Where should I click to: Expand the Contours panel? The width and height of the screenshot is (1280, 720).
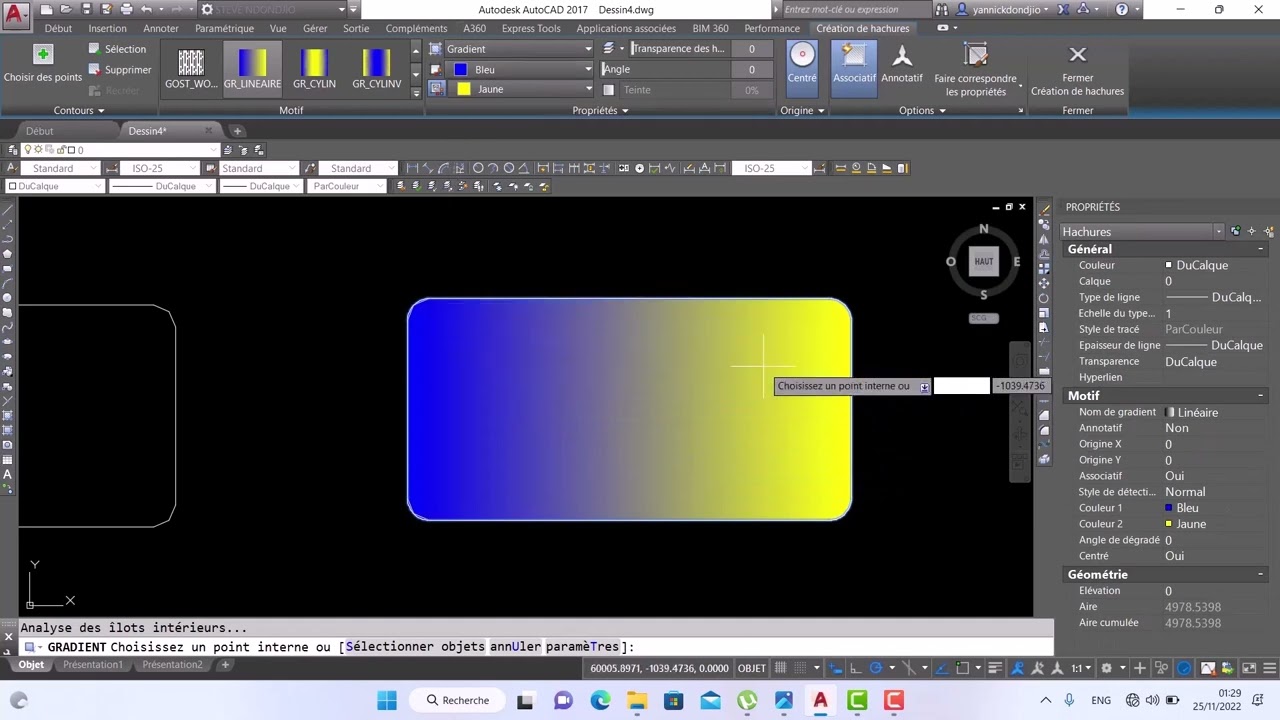[x=78, y=110]
